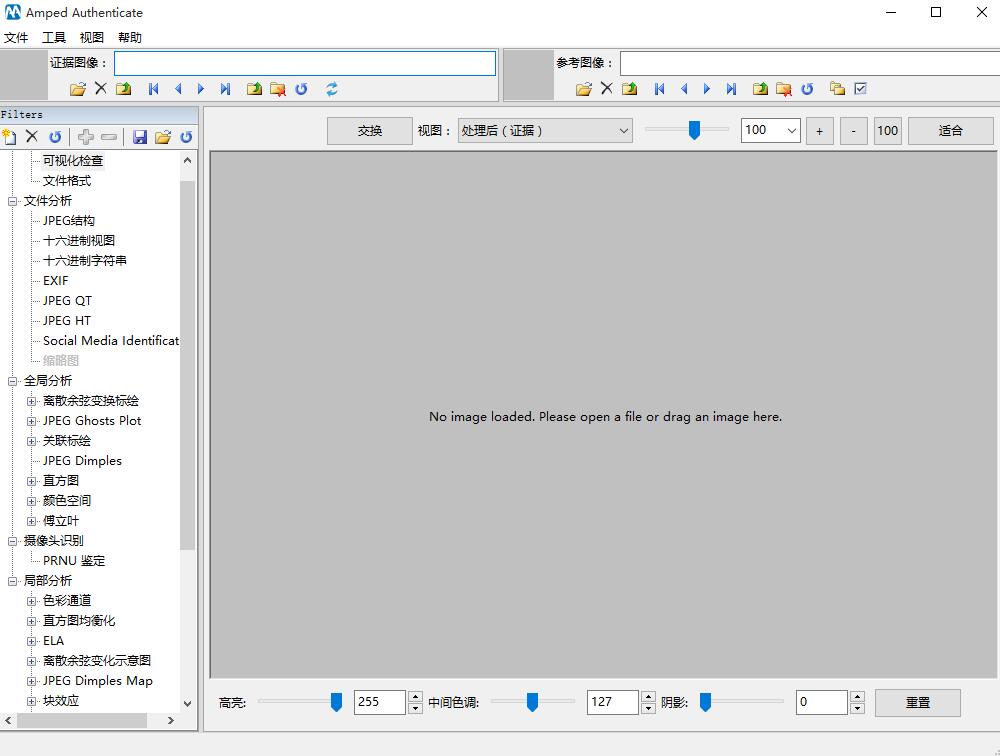Open a reference image with the folder icon
Image resolution: width=1000 pixels, height=756 pixels.
tap(584, 89)
